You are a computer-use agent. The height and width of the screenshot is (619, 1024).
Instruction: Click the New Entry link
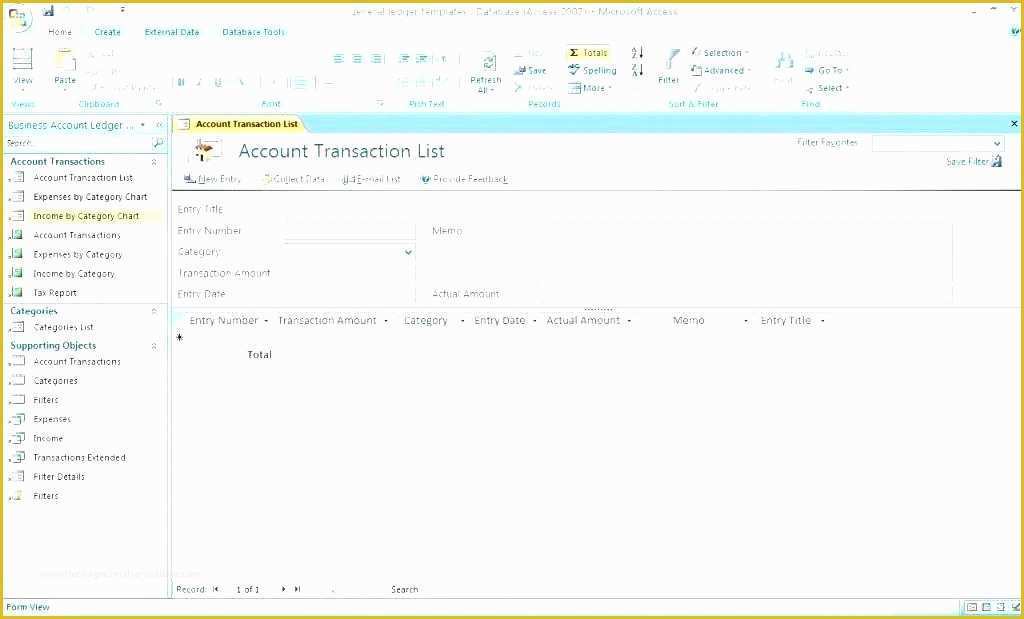(213, 180)
